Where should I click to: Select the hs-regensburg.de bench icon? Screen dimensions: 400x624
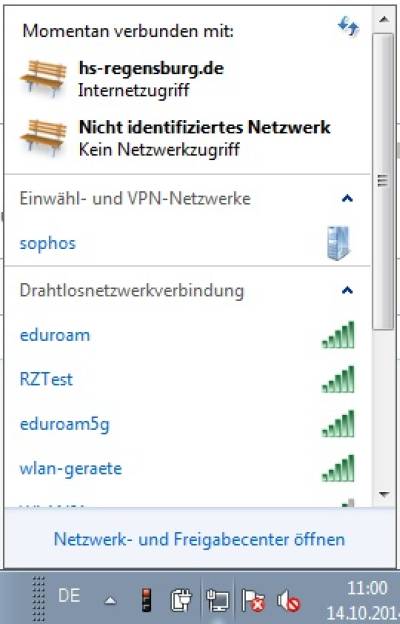click(x=43, y=78)
